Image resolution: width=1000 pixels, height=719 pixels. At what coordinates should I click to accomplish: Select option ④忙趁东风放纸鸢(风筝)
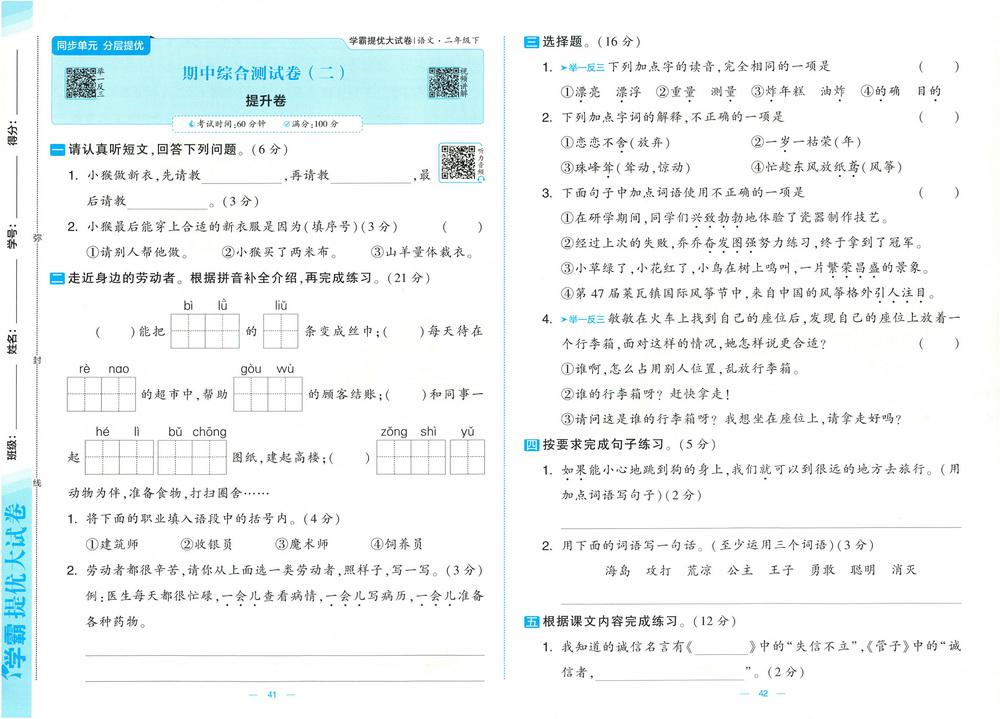tap(827, 168)
